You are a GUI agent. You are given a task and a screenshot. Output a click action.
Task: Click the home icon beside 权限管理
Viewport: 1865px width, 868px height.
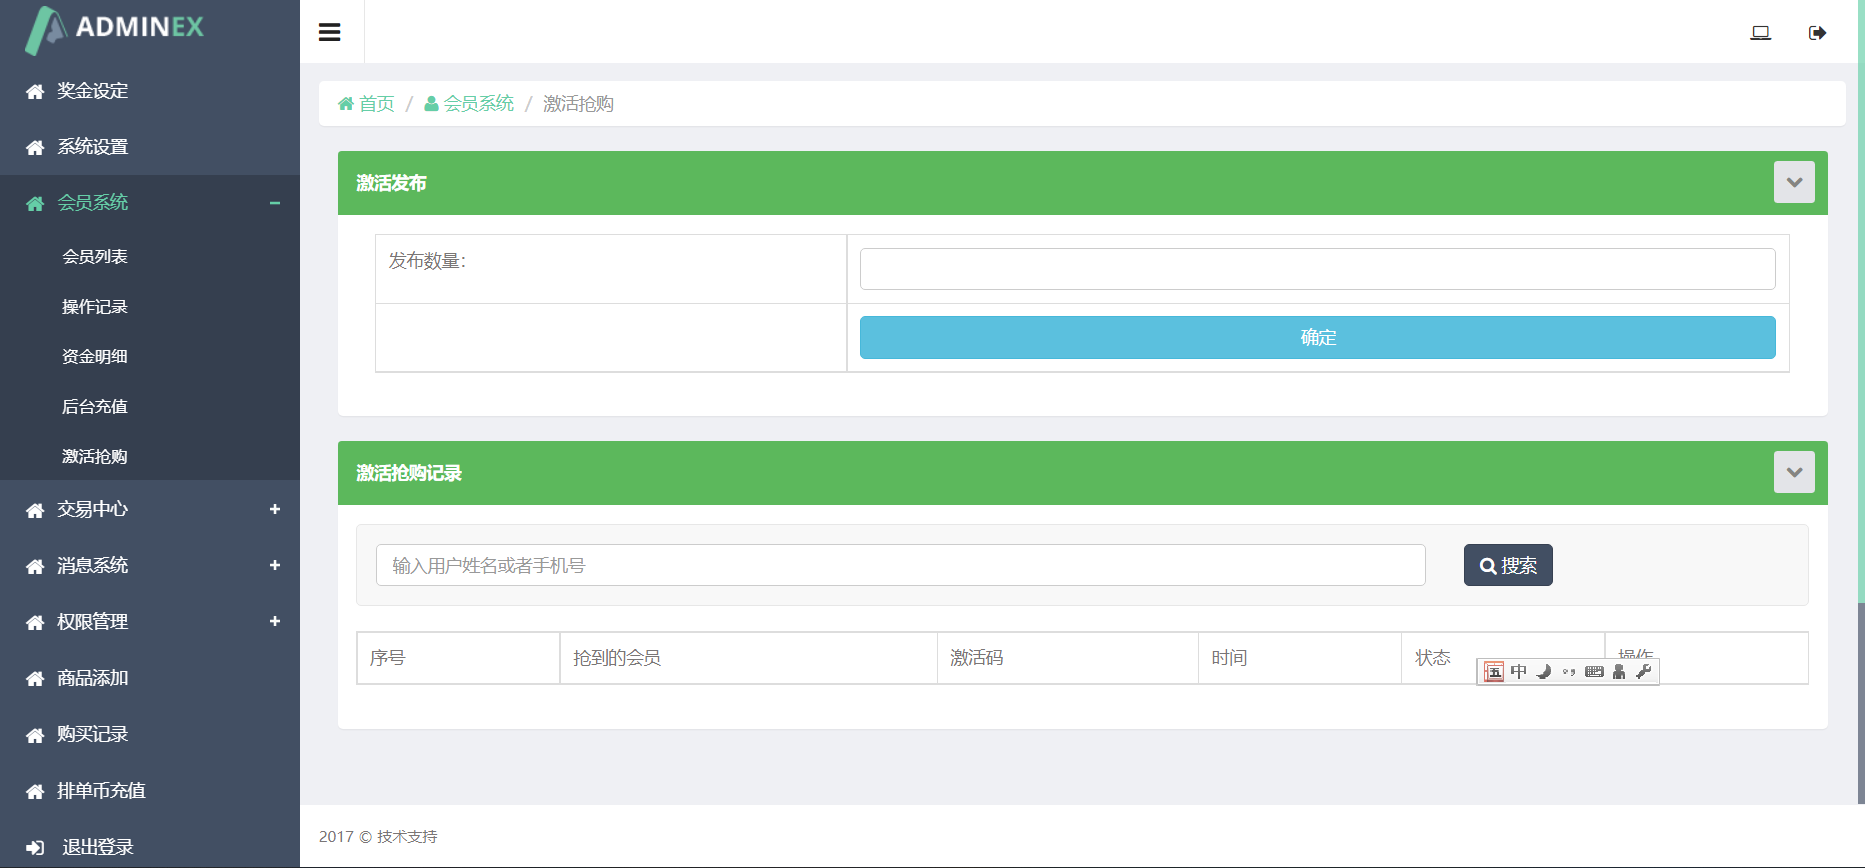(x=35, y=623)
